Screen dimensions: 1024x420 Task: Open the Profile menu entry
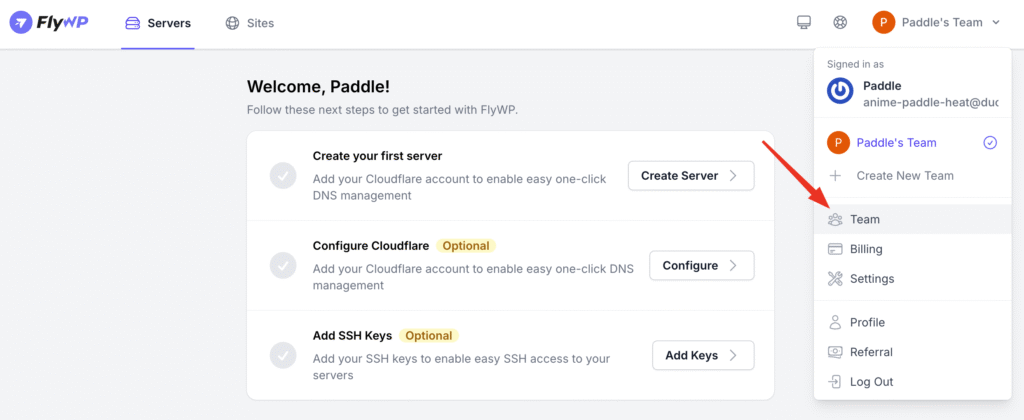click(912, 323)
